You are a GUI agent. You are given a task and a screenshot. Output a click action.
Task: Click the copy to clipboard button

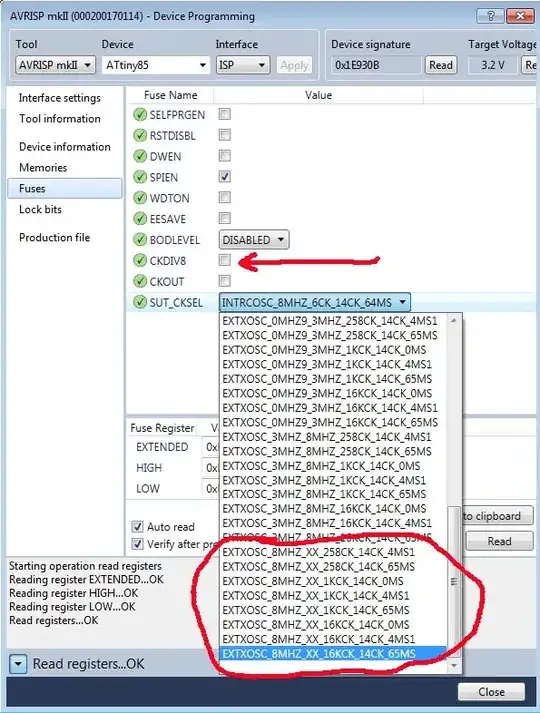click(x=497, y=516)
